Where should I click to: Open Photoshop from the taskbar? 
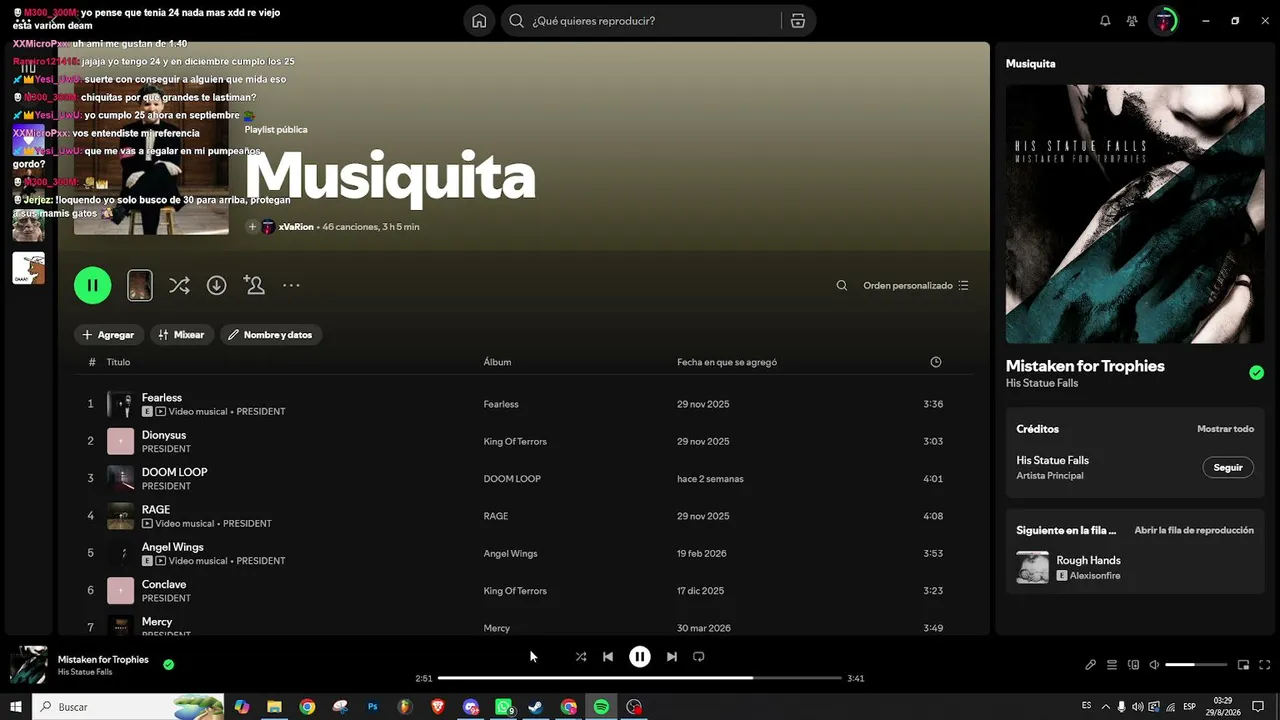[372, 707]
